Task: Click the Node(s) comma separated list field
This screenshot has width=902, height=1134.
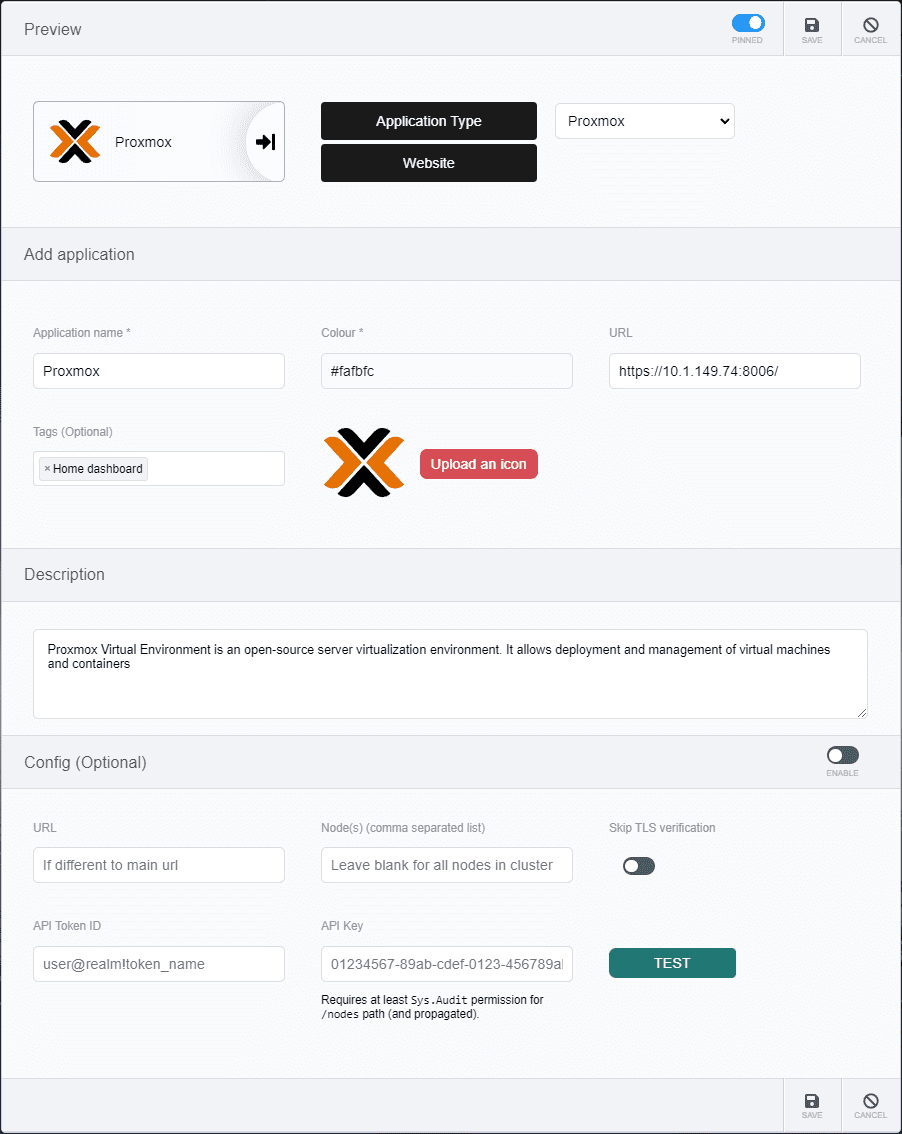Action: coord(446,865)
